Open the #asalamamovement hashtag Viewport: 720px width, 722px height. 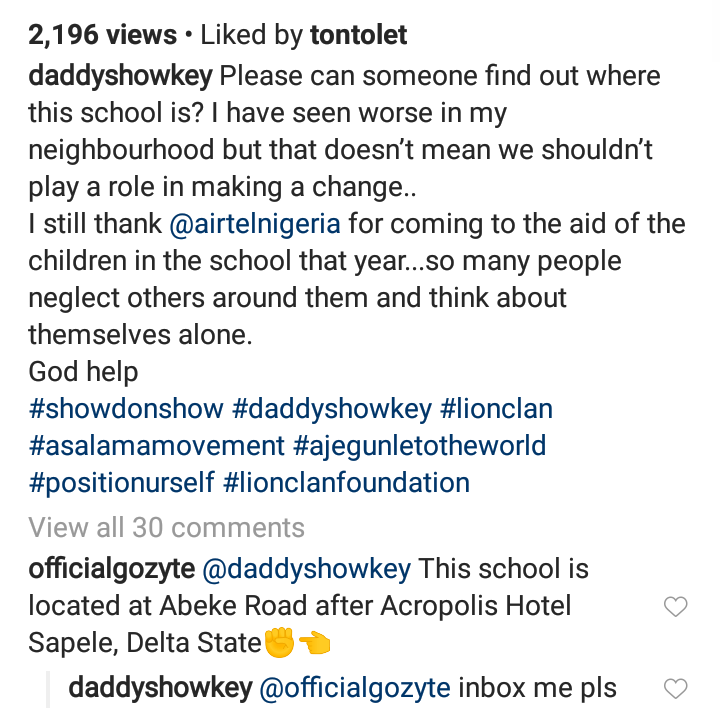(x=157, y=446)
